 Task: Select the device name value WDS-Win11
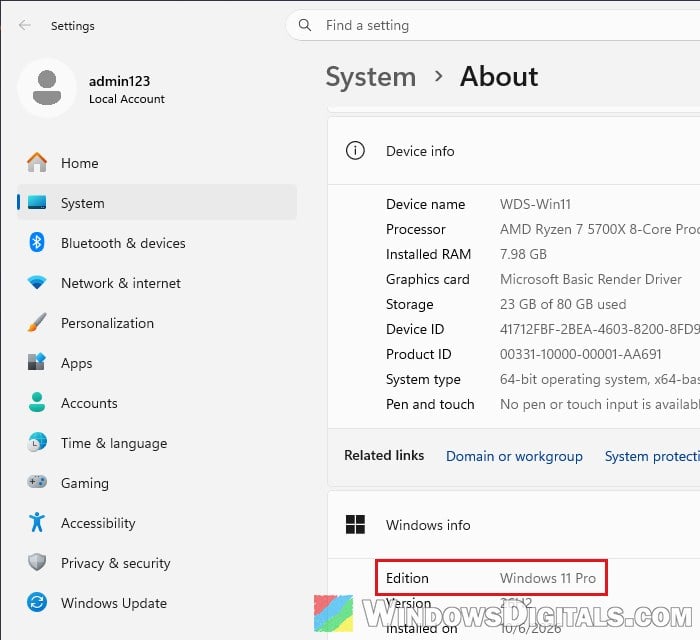pyautogui.click(x=535, y=204)
